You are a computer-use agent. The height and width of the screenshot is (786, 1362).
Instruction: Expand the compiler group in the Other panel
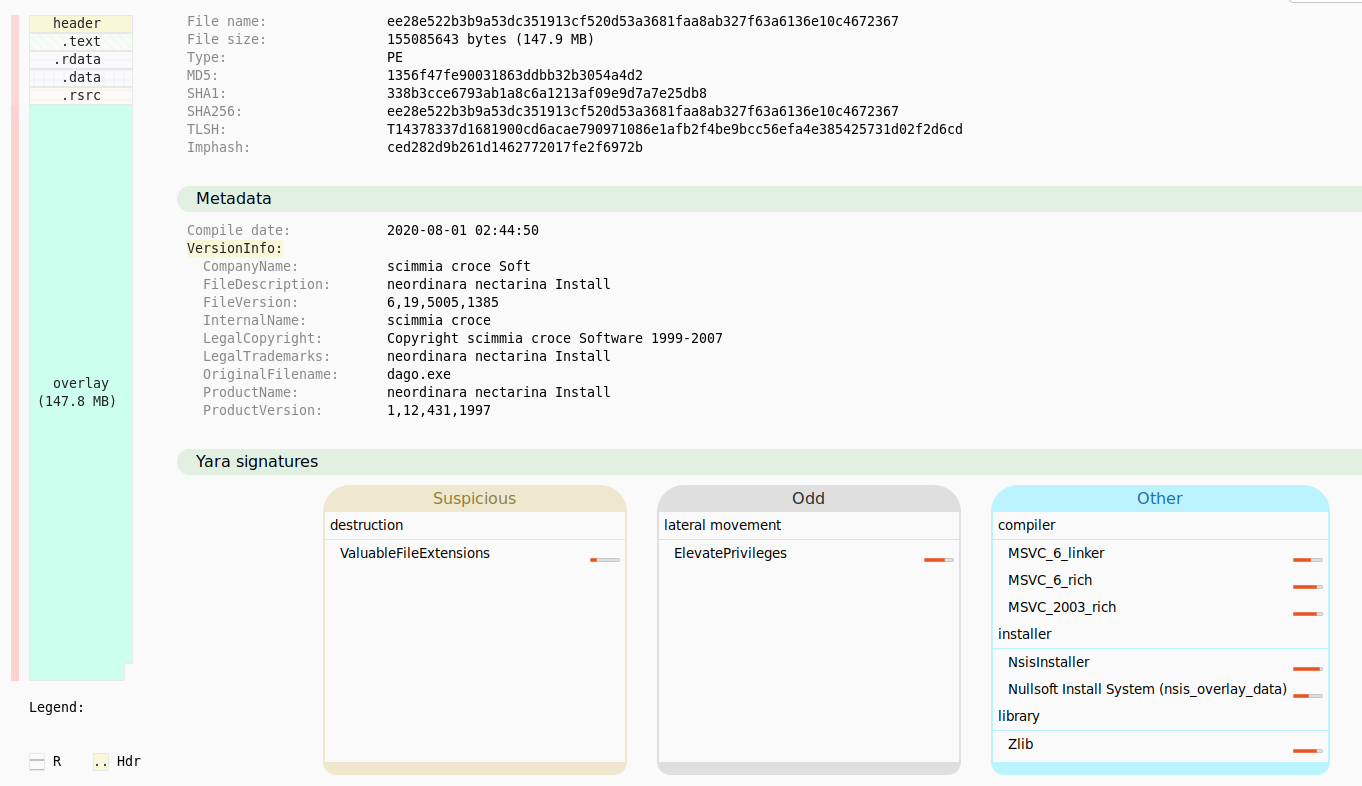pyautogui.click(x=1025, y=524)
